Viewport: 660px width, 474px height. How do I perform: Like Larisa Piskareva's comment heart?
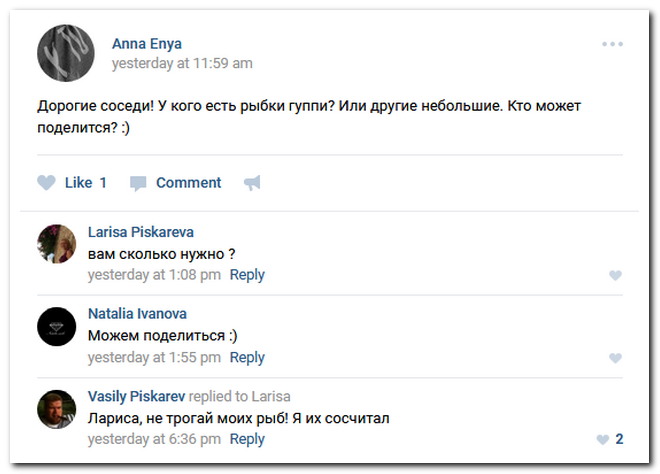pyautogui.click(x=615, y=275)
